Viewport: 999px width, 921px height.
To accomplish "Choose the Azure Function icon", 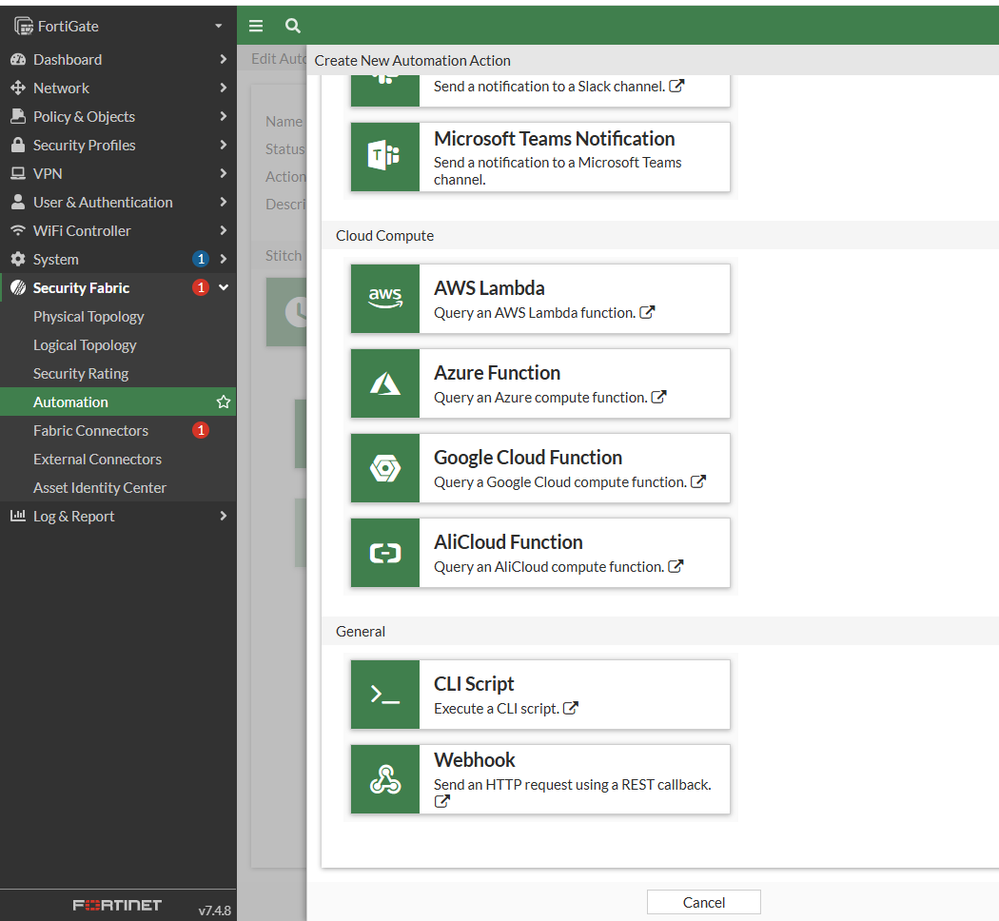I will click(385, 383).
